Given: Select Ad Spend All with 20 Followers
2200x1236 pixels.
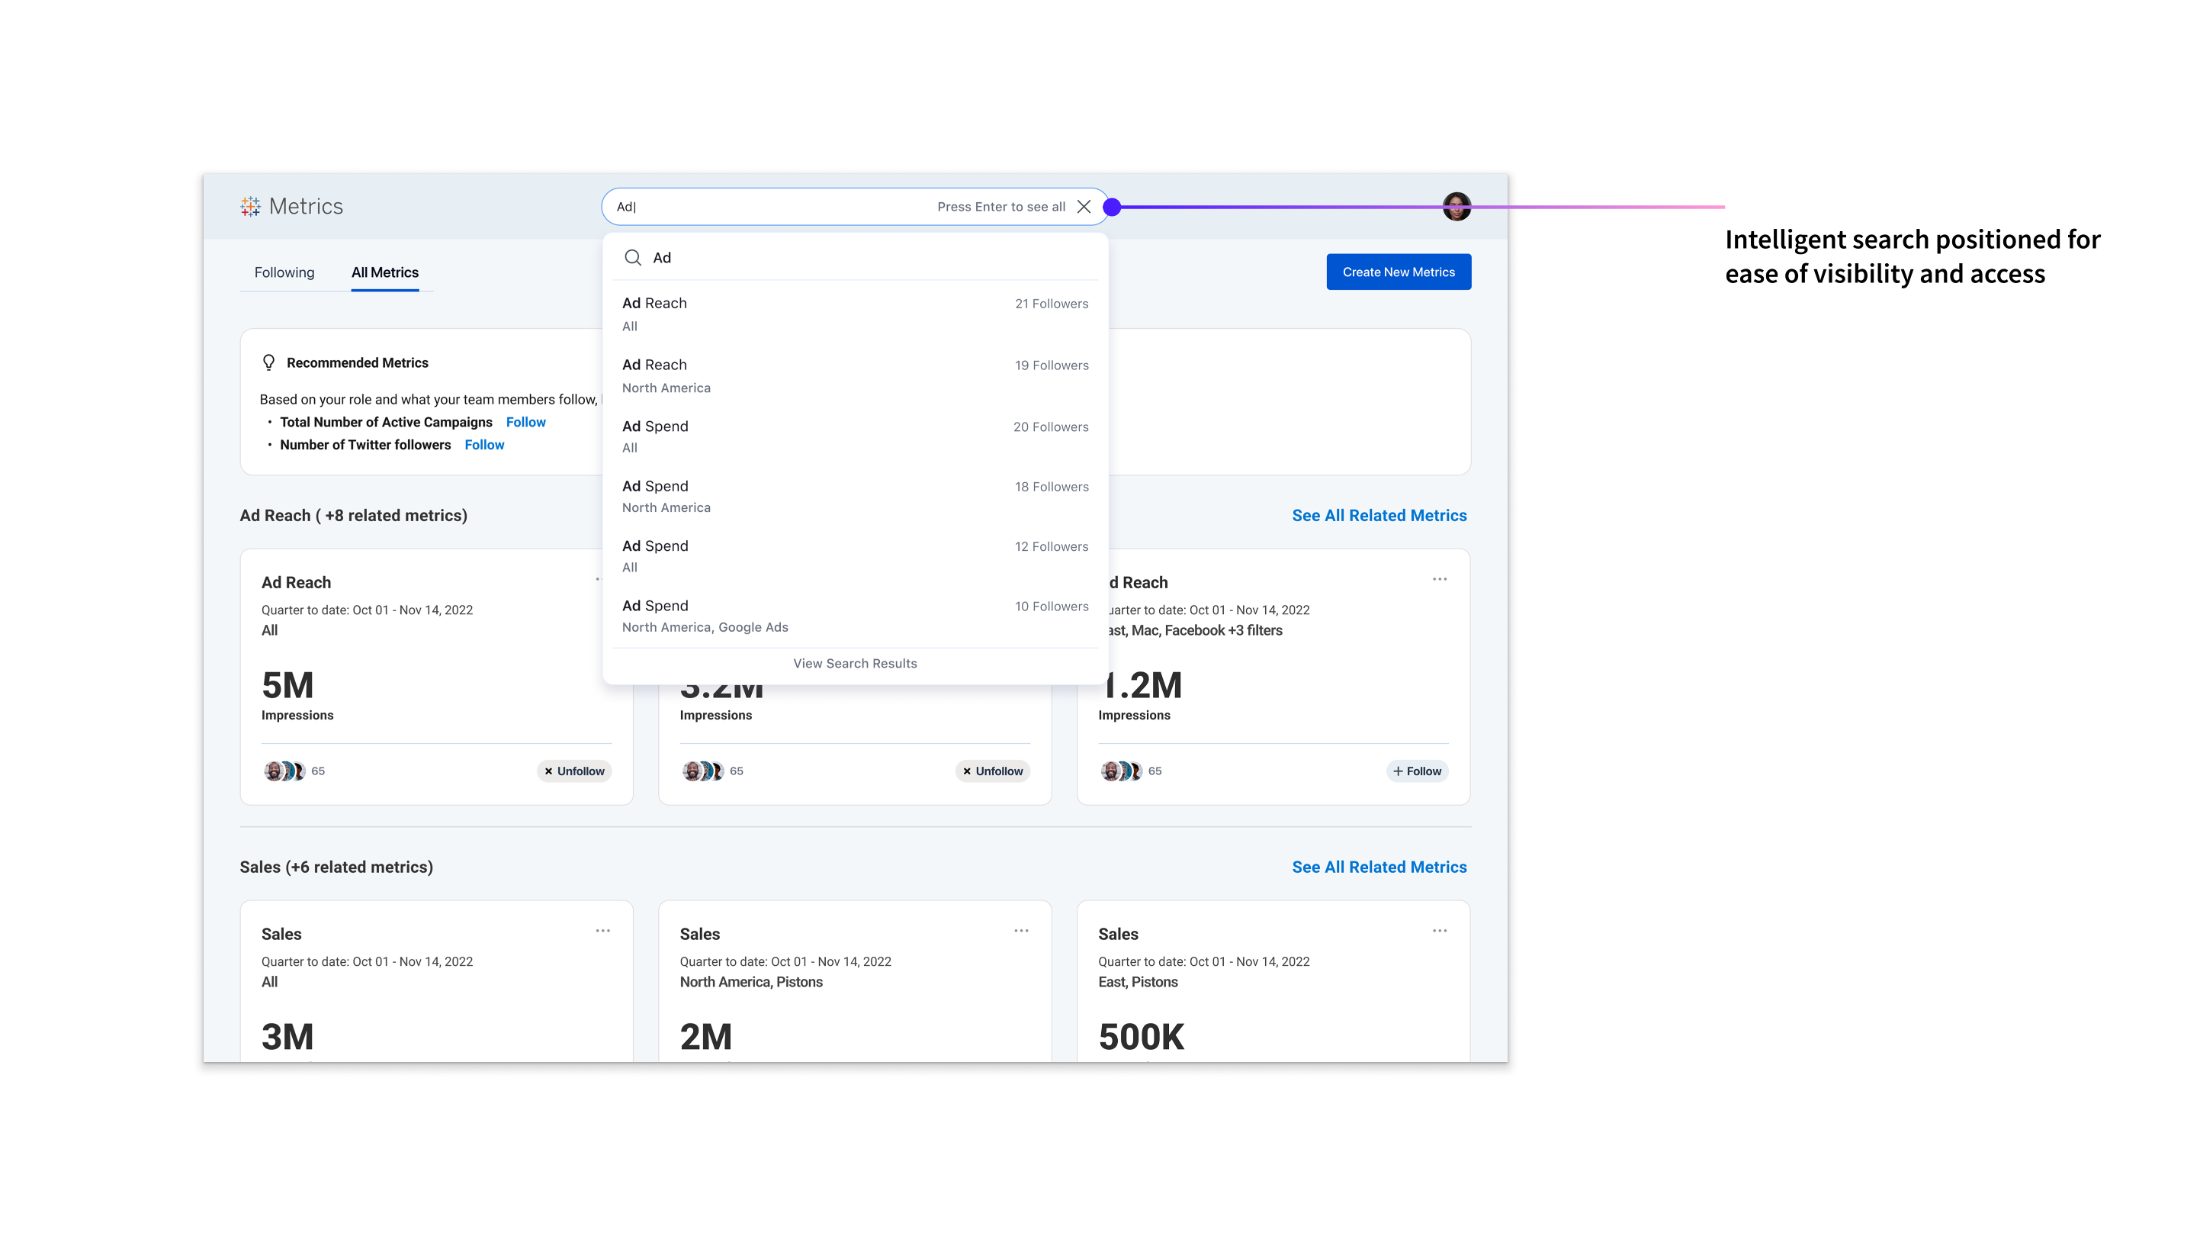Looking at the screenshot, I should pyautogui.click(x=855, y=437).
